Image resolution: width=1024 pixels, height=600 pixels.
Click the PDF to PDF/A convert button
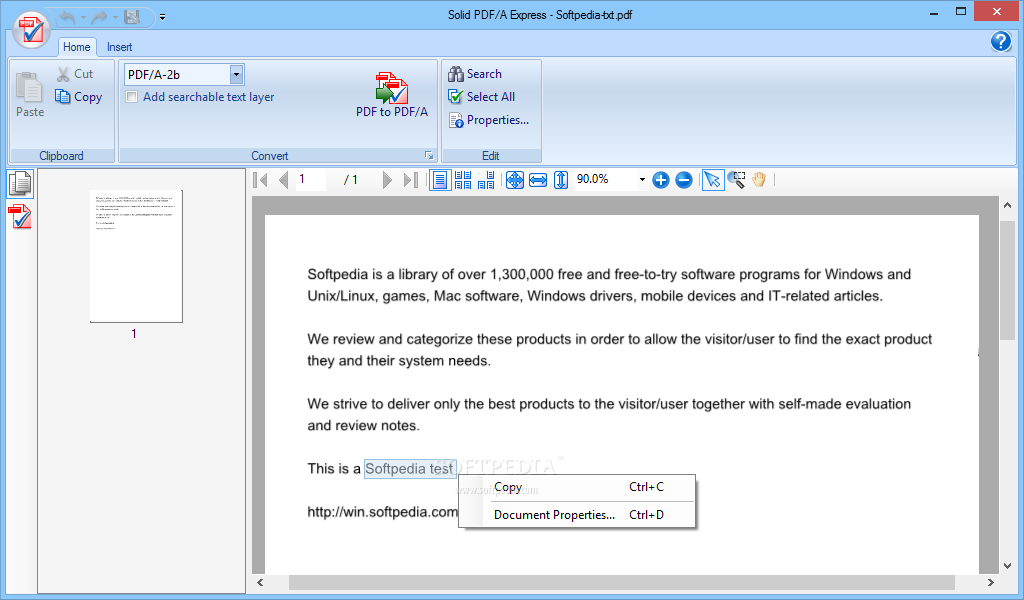tap(392, 95)
